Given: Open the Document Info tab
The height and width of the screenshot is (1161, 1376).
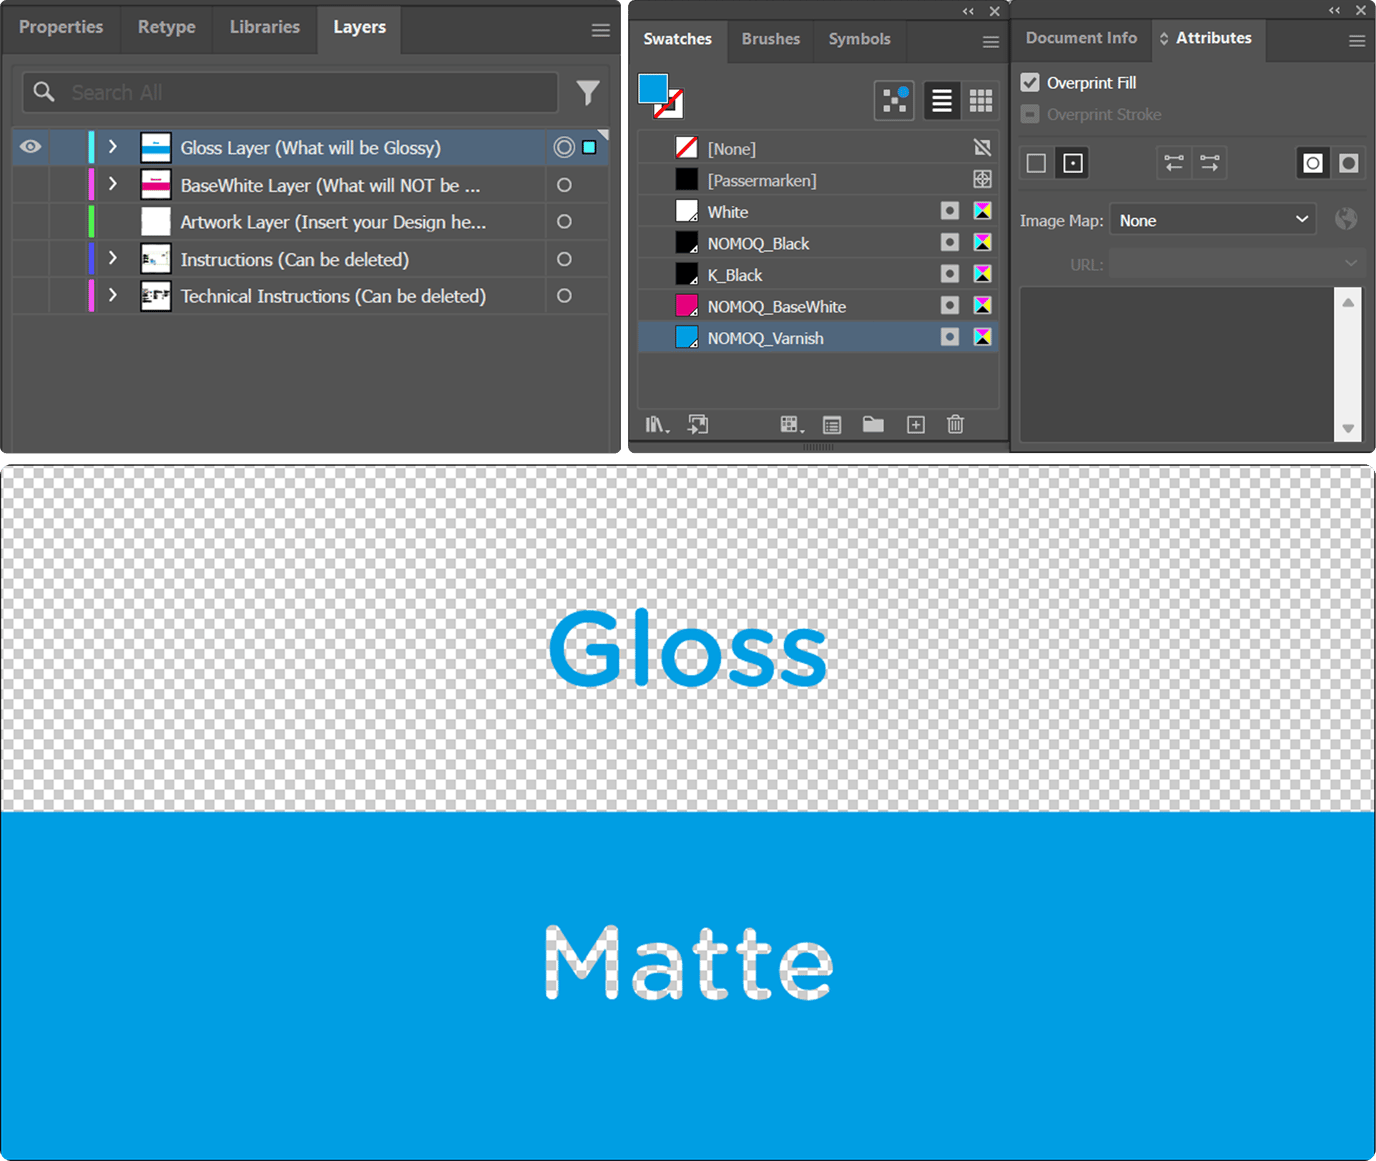Looking at the screenshot, I should coord(1081,38).
